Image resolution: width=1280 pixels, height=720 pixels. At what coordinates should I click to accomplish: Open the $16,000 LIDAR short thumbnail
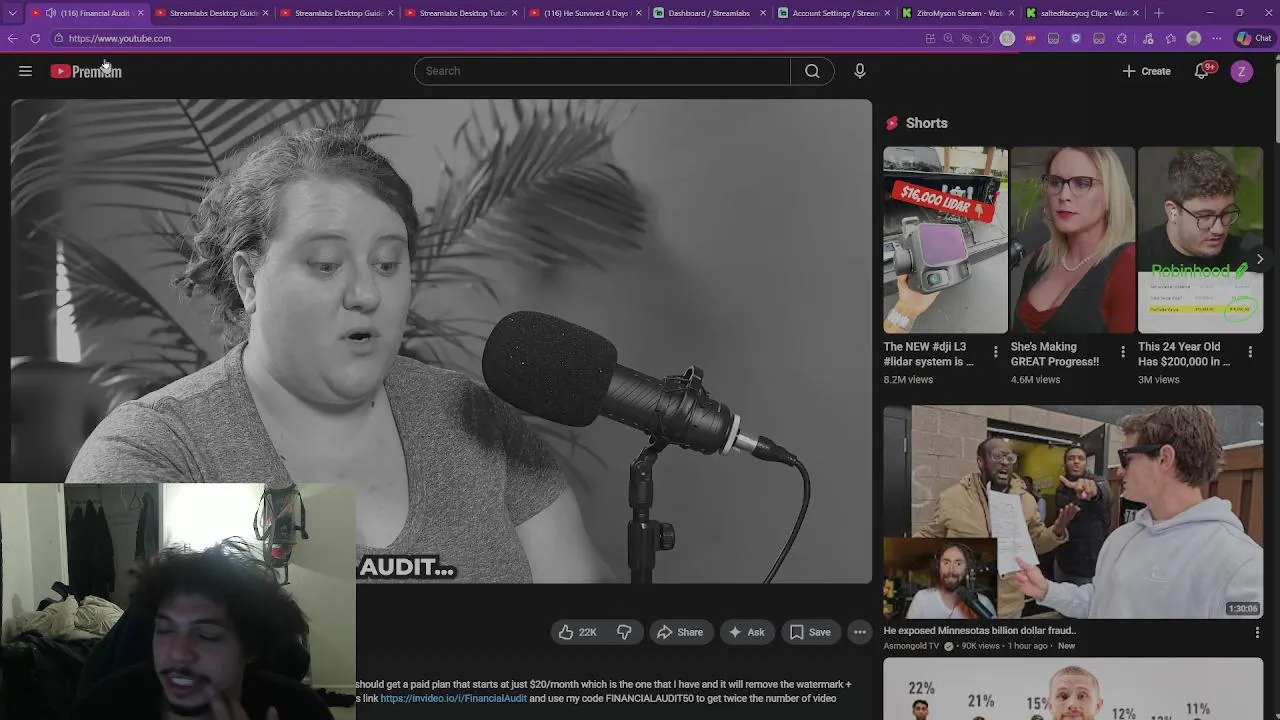pos(945,240)
